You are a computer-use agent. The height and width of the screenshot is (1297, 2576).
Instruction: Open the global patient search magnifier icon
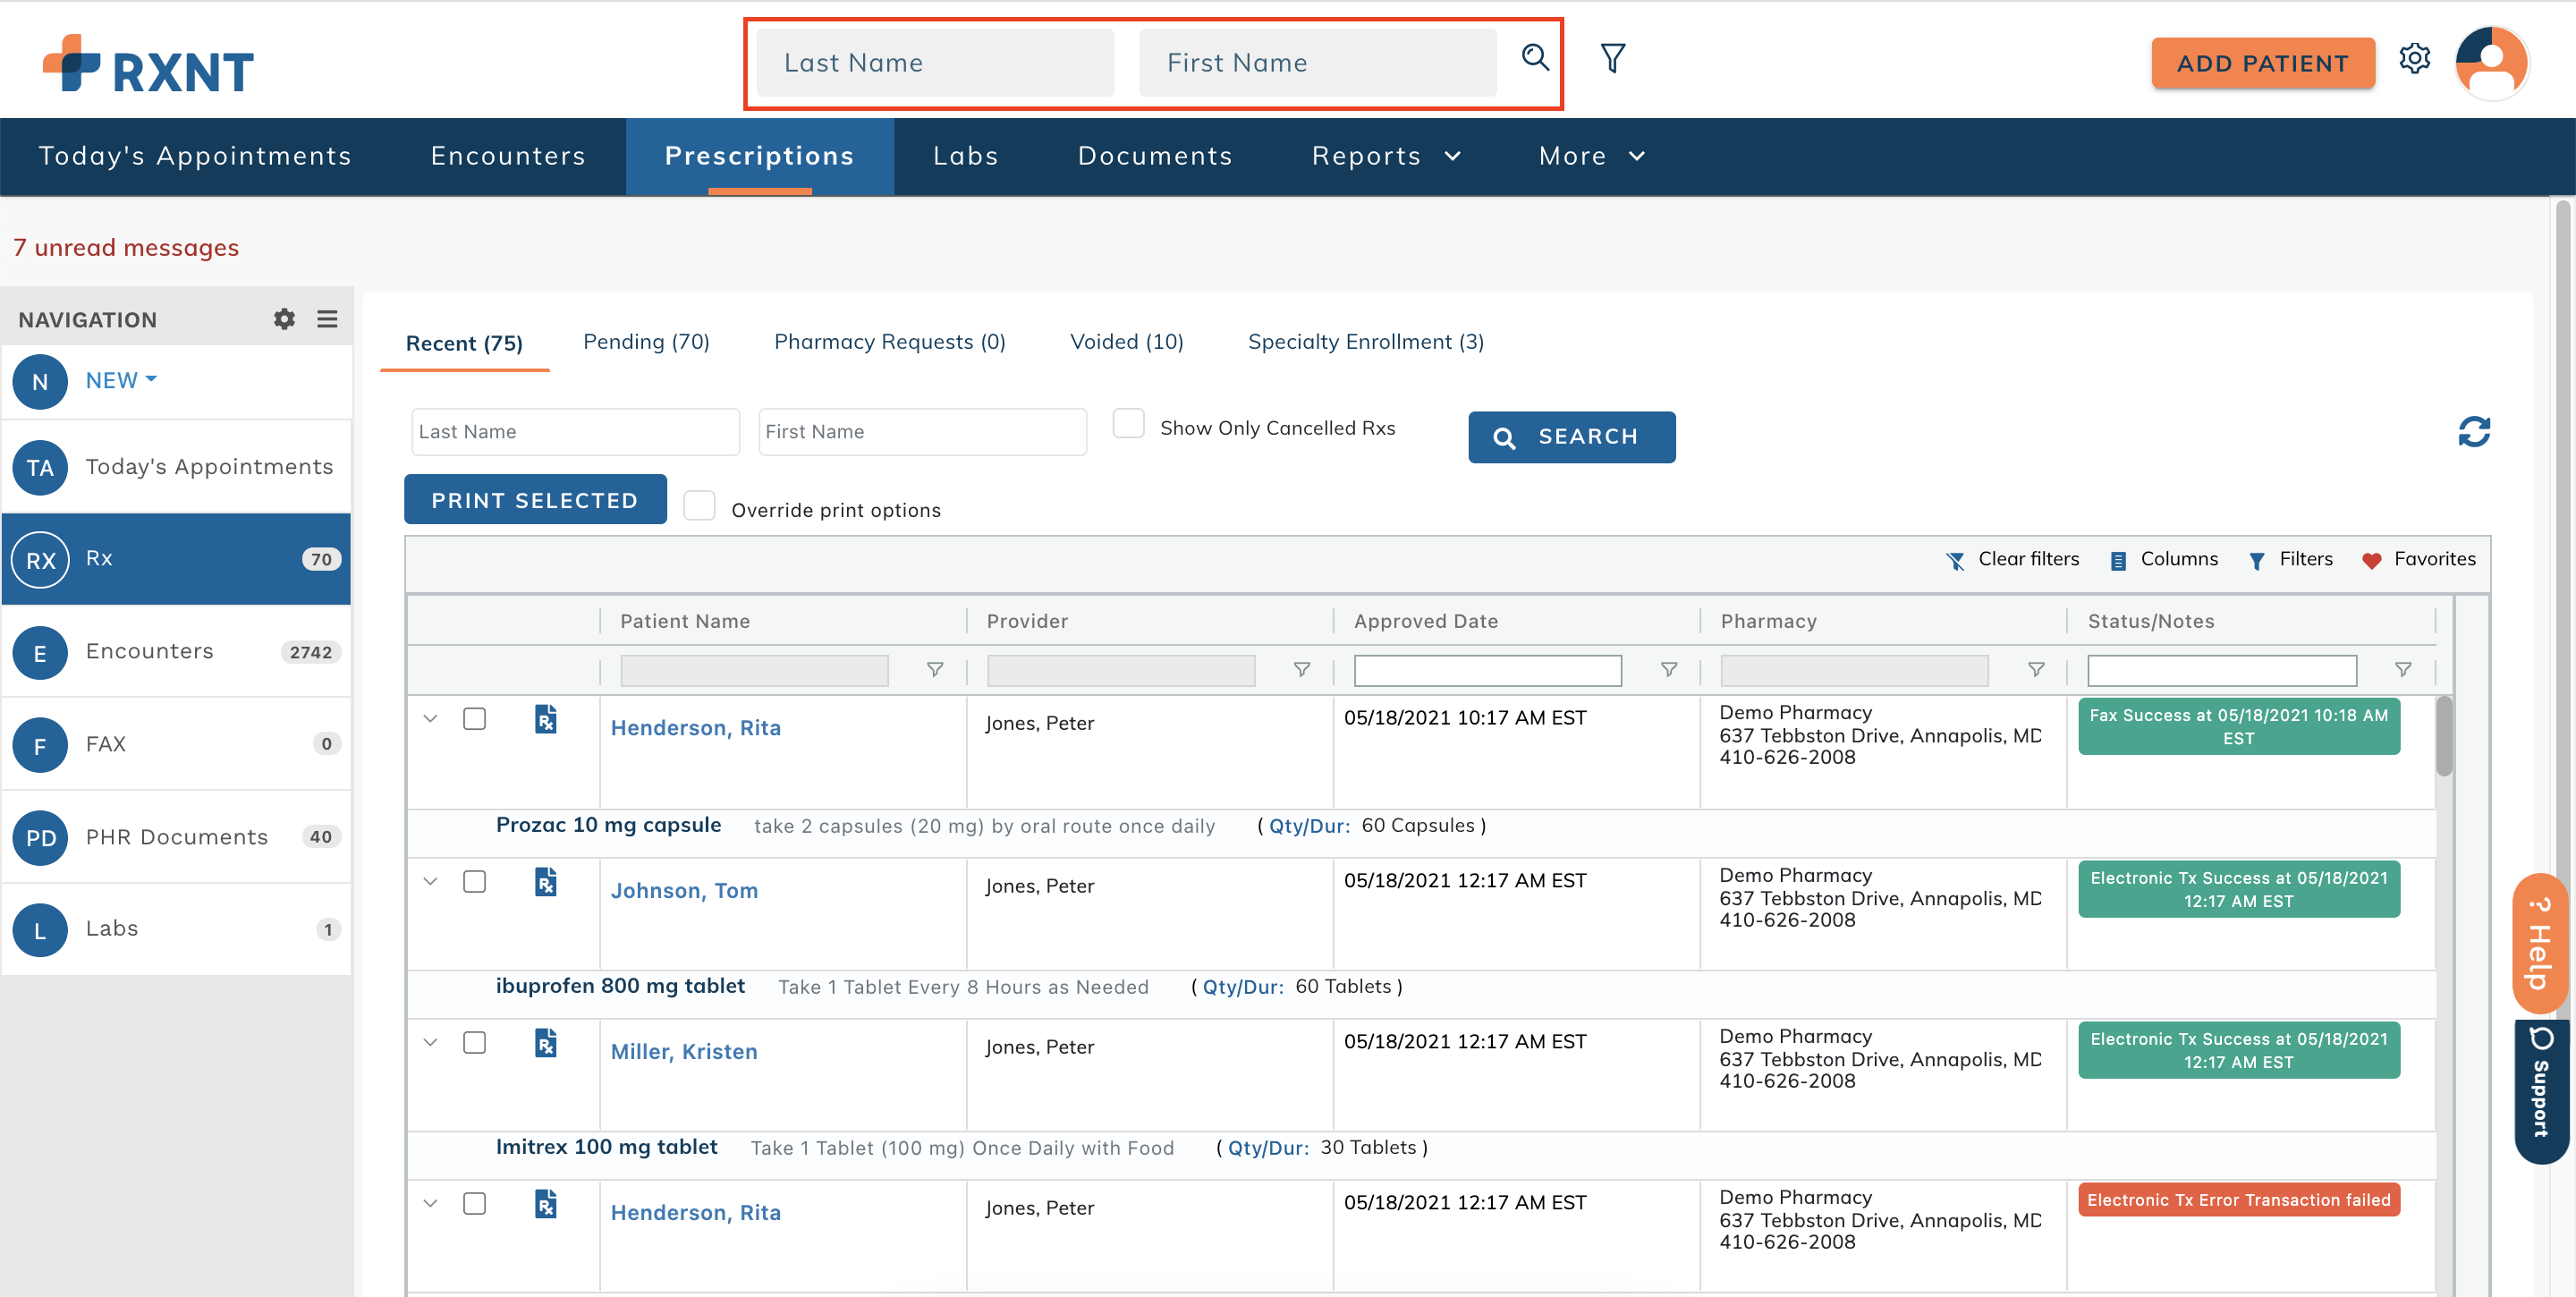coord(1535,60)
